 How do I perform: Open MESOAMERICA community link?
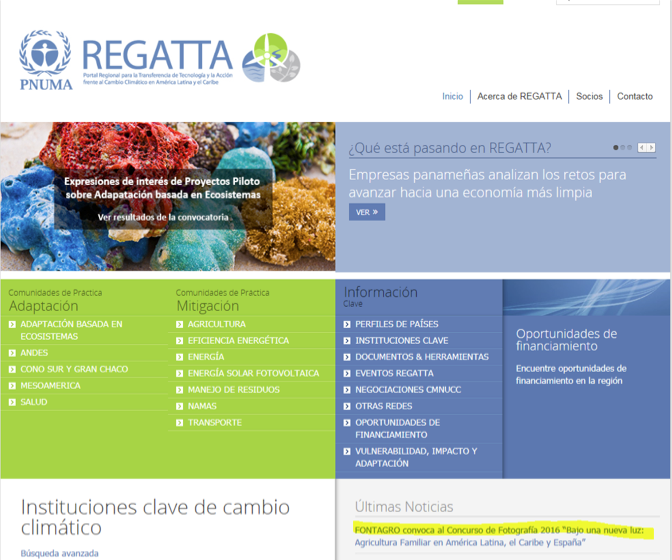(51, 386)
